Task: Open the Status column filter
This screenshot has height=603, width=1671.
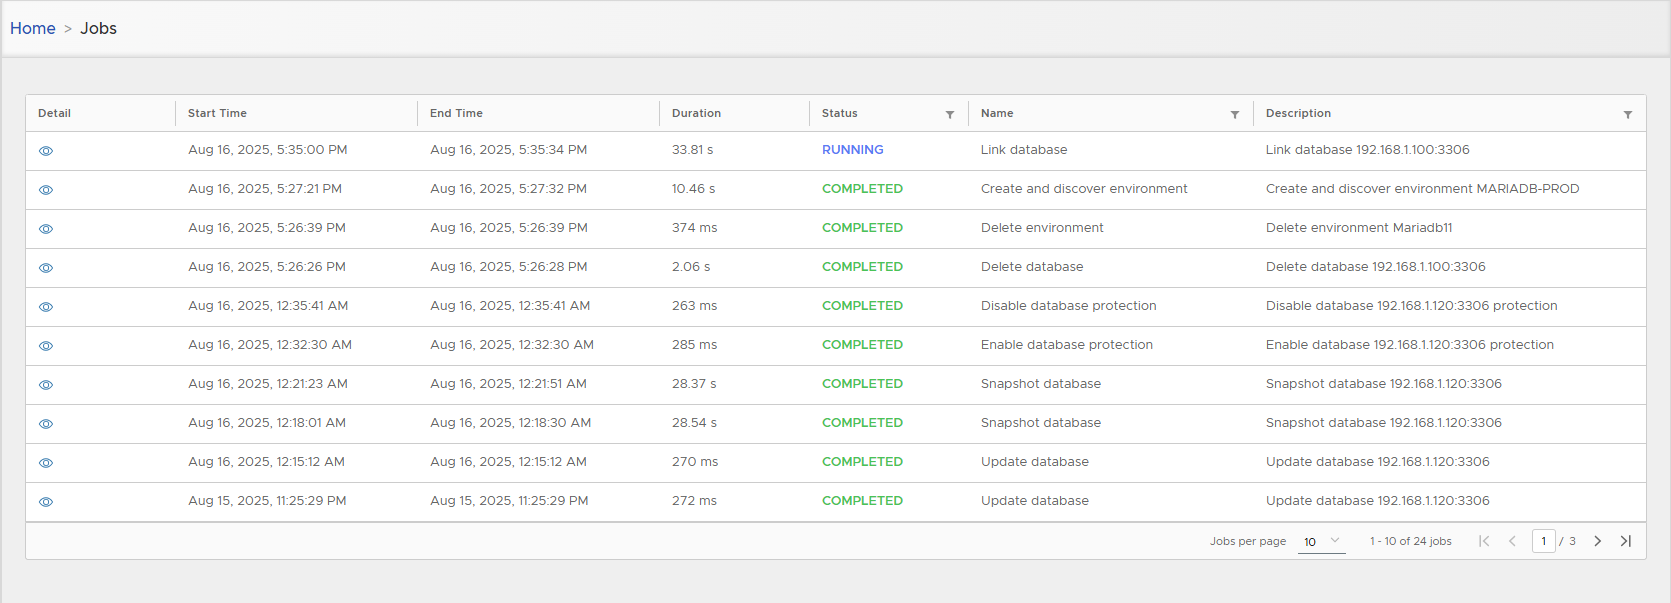Action: pyautogui.click(x=949, y=115)
